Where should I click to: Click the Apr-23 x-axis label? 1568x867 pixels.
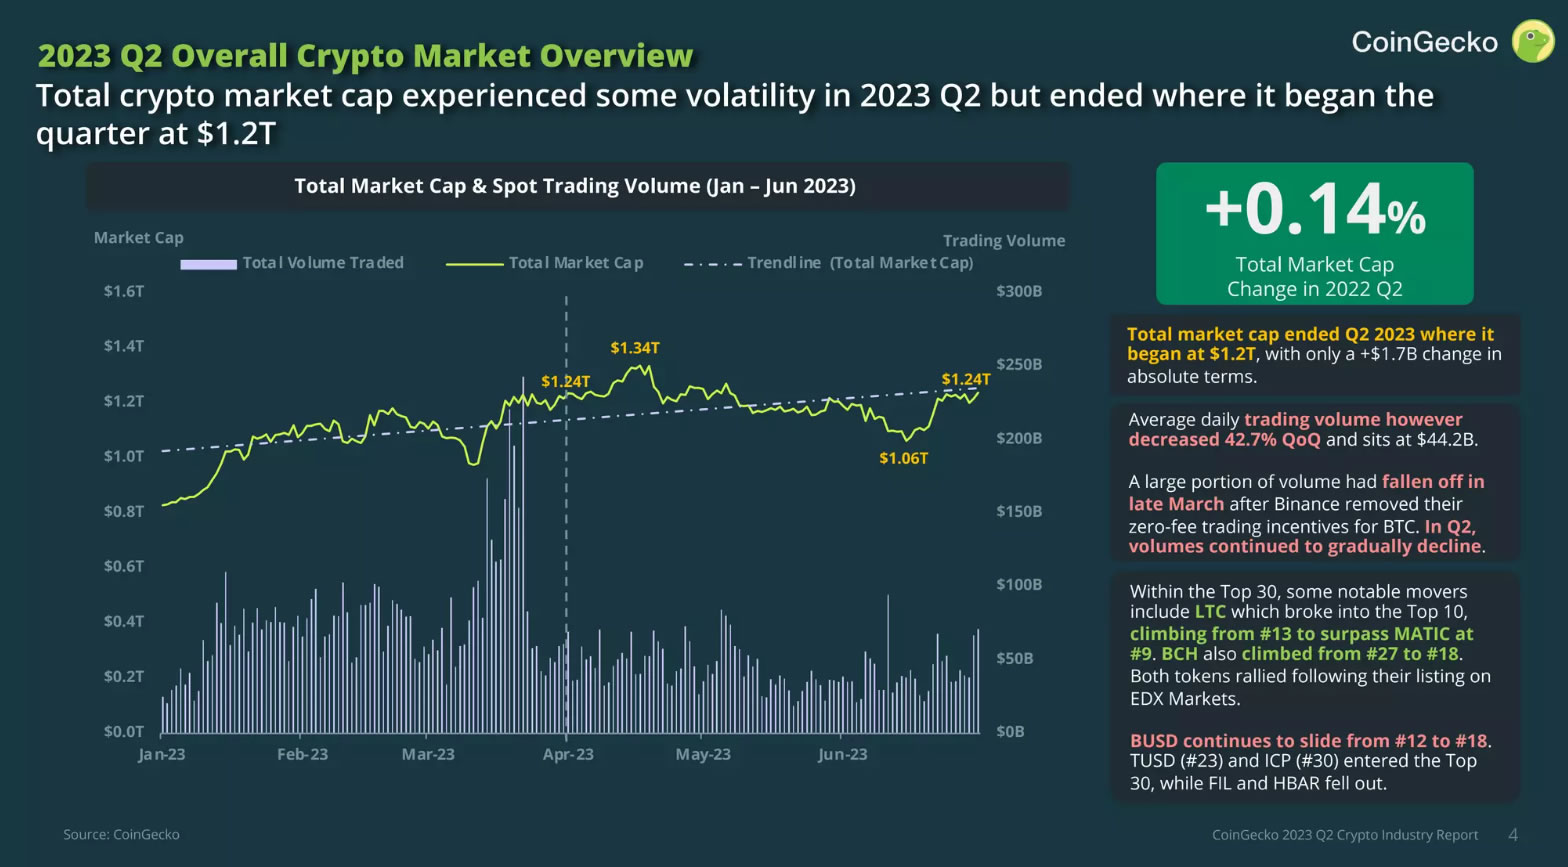pyautogui.click(x=568, y=754)
